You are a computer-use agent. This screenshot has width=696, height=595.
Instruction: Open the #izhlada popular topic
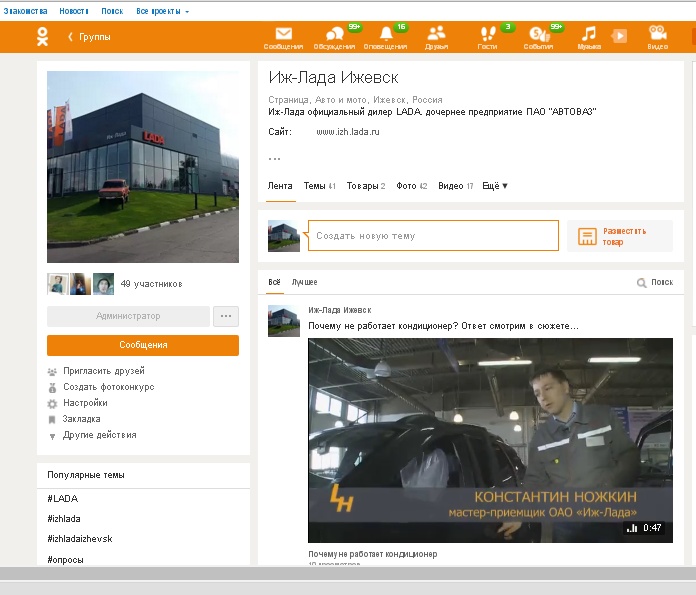(x=64, y=519)
